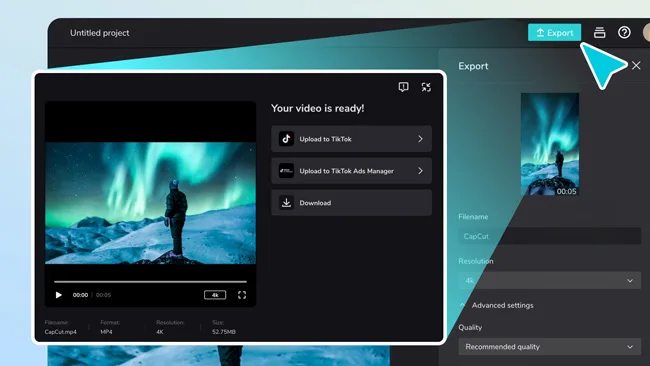Viewport: 650px width, 366px height.
Task: Click the collapse arrows icon in dialog
Action: point(426,87)
